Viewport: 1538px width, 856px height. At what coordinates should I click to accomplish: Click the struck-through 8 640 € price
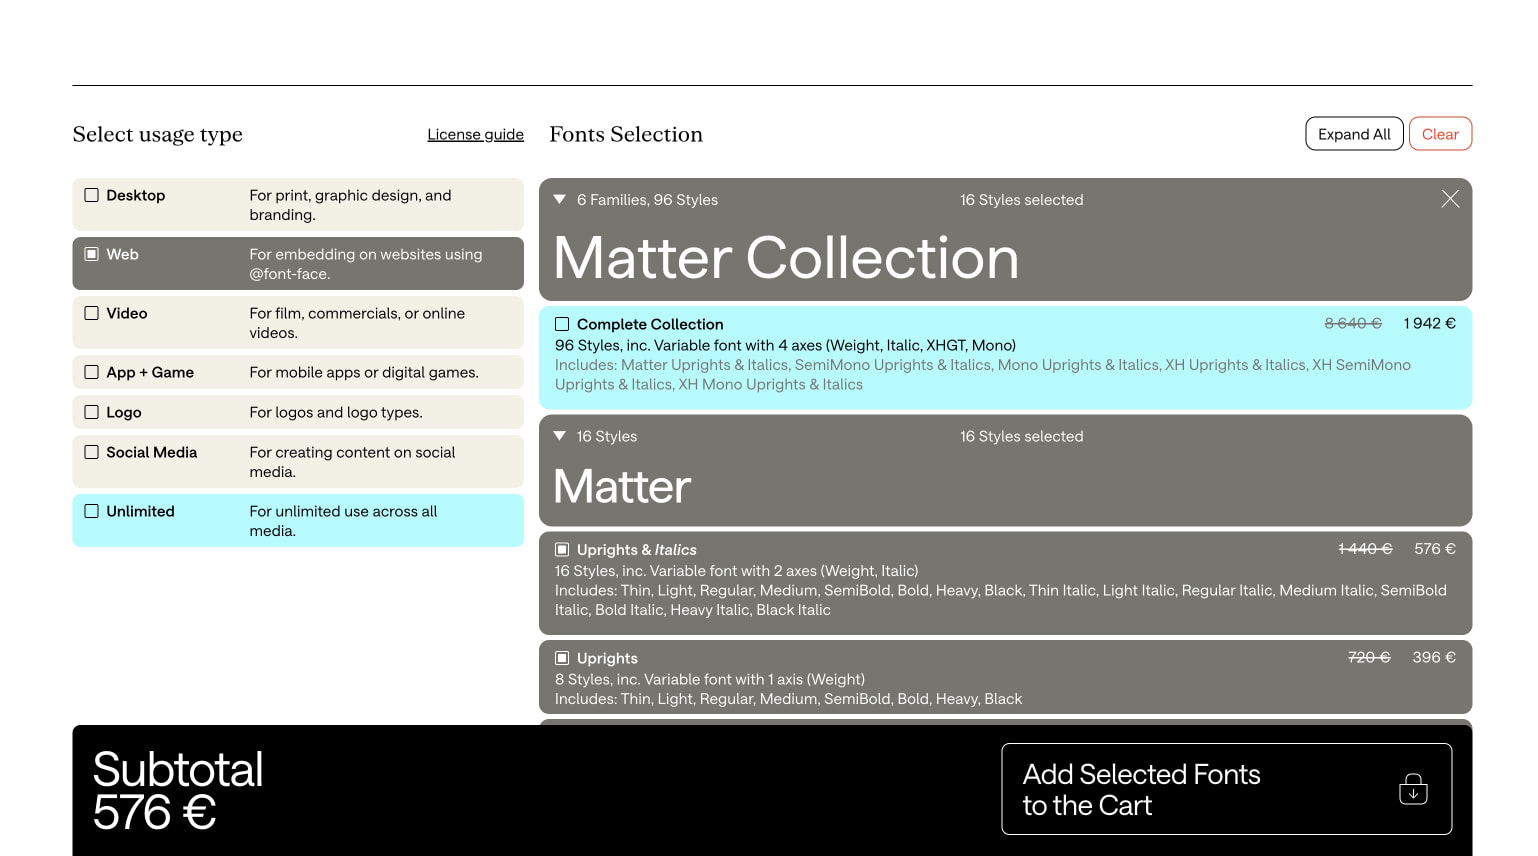click(1353, 323)
